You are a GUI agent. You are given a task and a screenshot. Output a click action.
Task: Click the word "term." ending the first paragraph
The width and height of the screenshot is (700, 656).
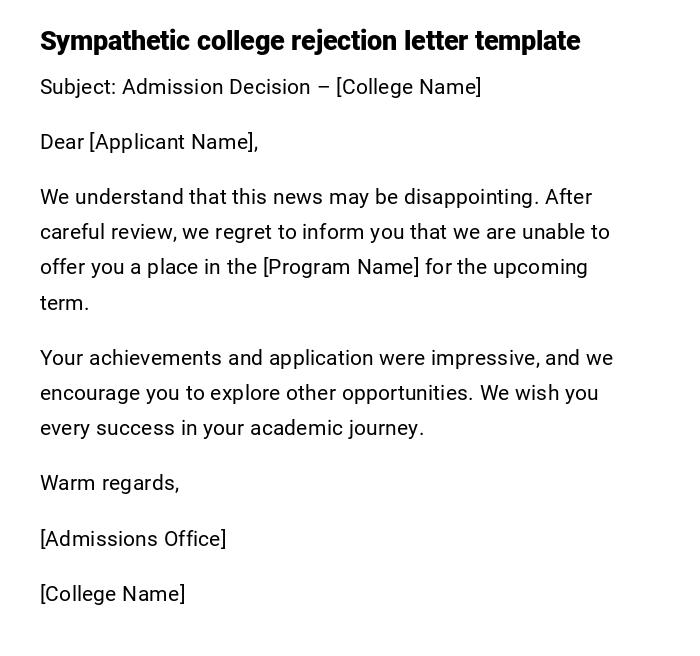coord(64,303)
